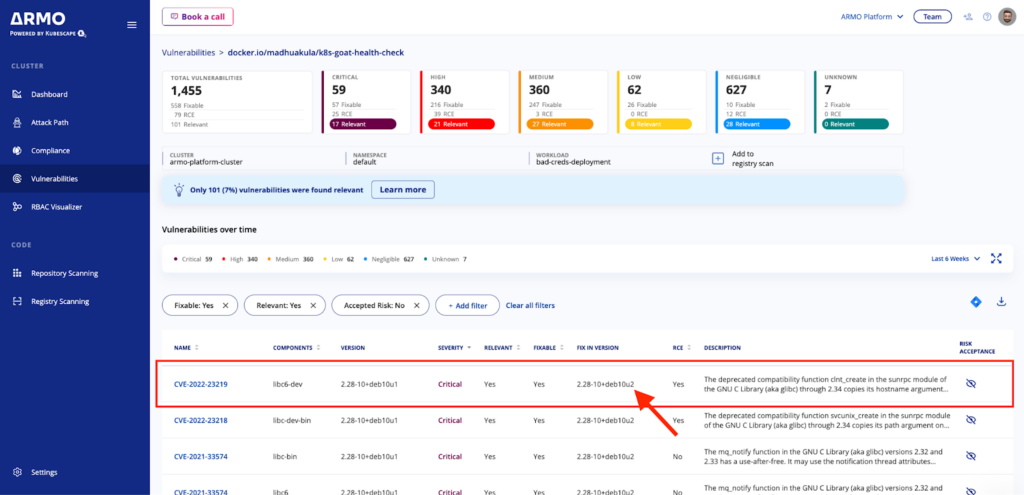Click the Medium legend dot

coord(269,259)
